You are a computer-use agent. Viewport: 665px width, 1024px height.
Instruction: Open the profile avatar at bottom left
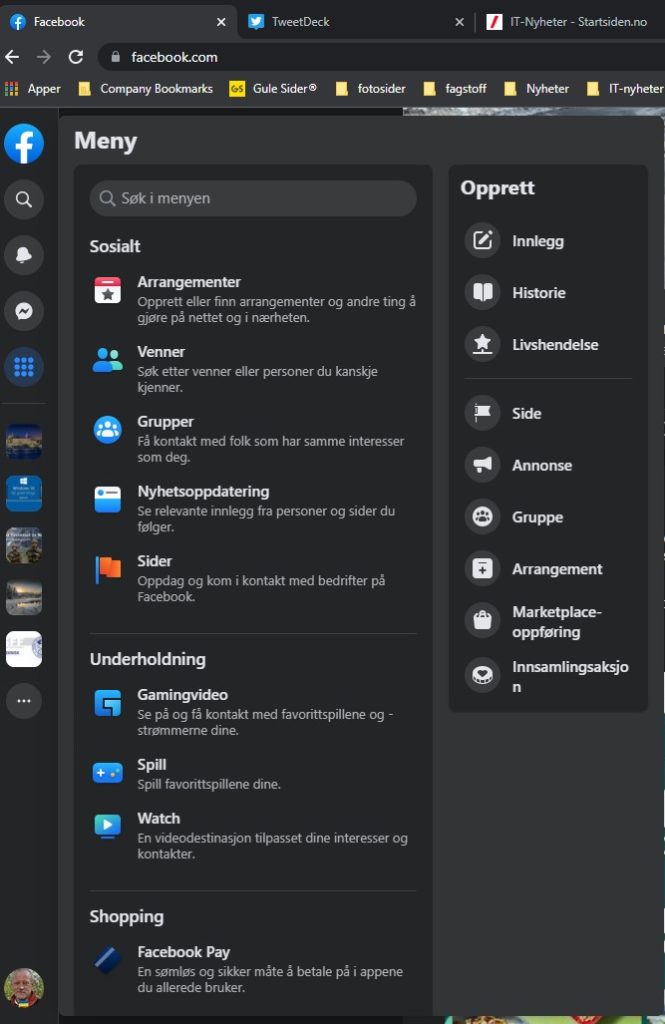24,988
